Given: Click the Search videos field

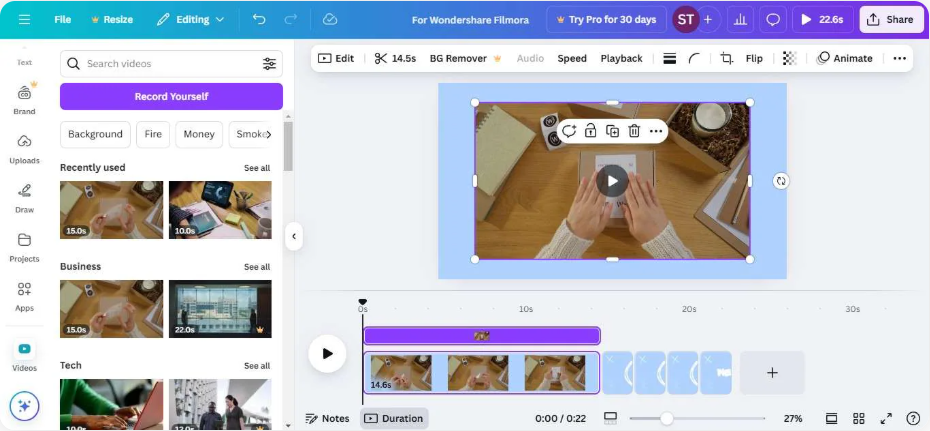Looking at the screenshot, I should pyautogui.click(x=171, y=63).
